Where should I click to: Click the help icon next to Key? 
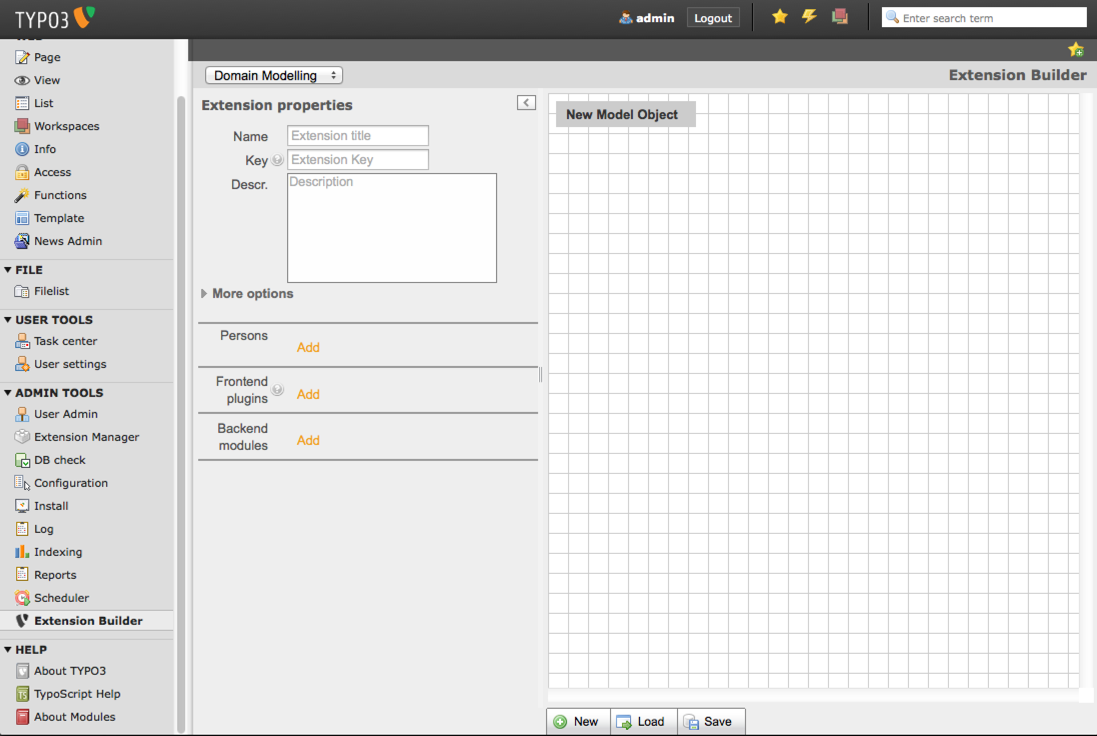(278, 160)
